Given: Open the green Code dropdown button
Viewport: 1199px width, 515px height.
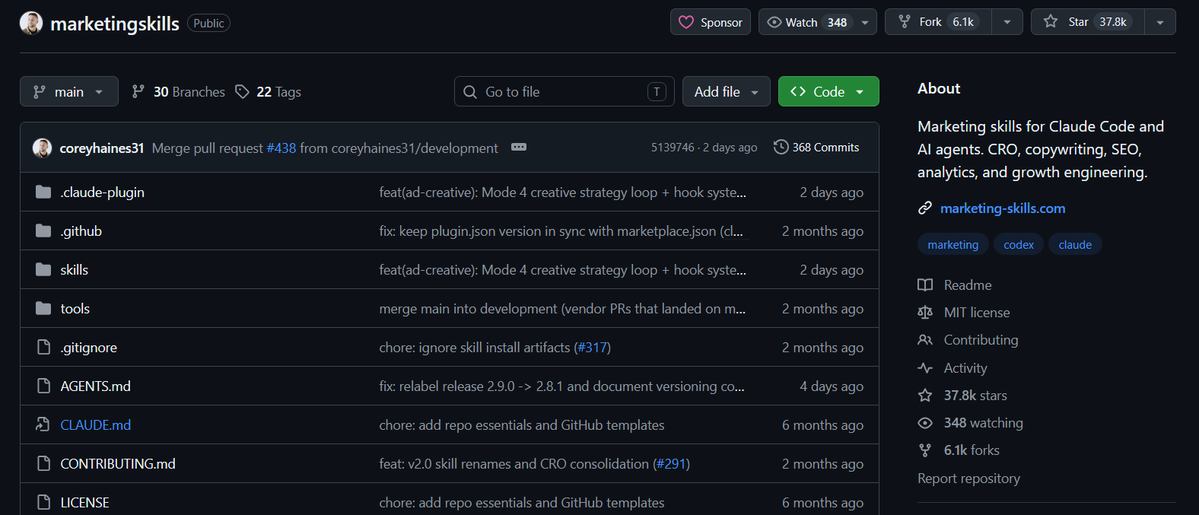Looking at the screenshot, I should click(828, 92).
